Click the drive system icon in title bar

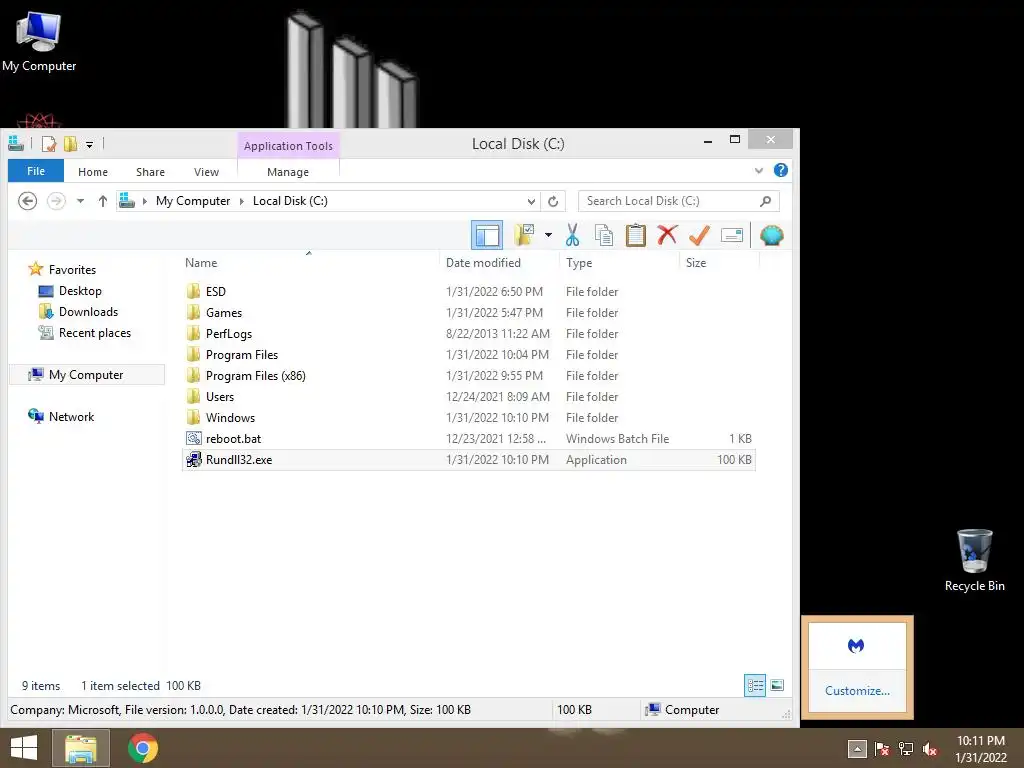coord(16,143)
